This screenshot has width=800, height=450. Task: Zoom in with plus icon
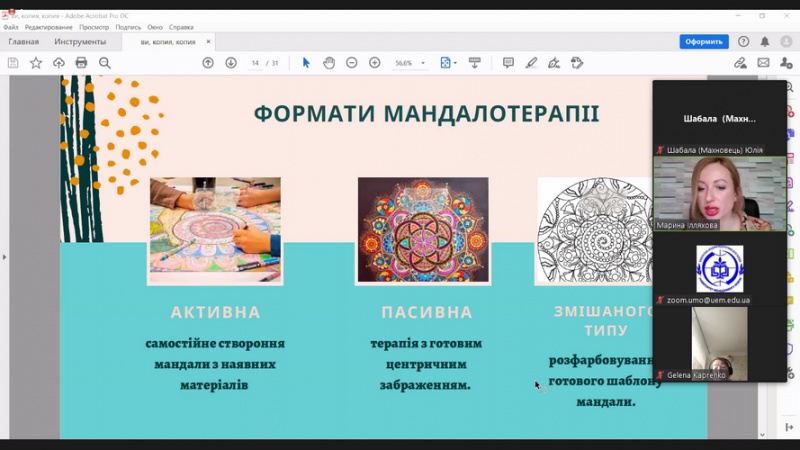click(375, 63)
